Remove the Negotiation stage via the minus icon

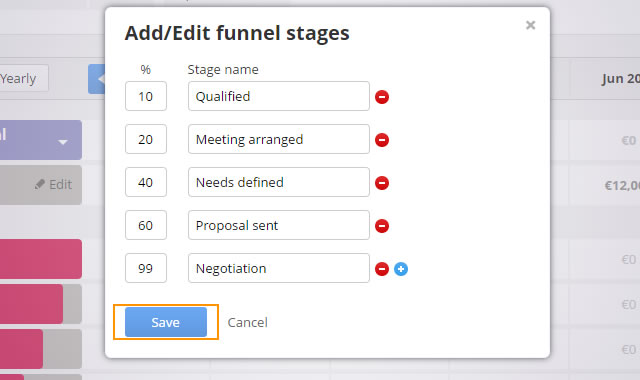pyautogui.click(x=382, y=269)
